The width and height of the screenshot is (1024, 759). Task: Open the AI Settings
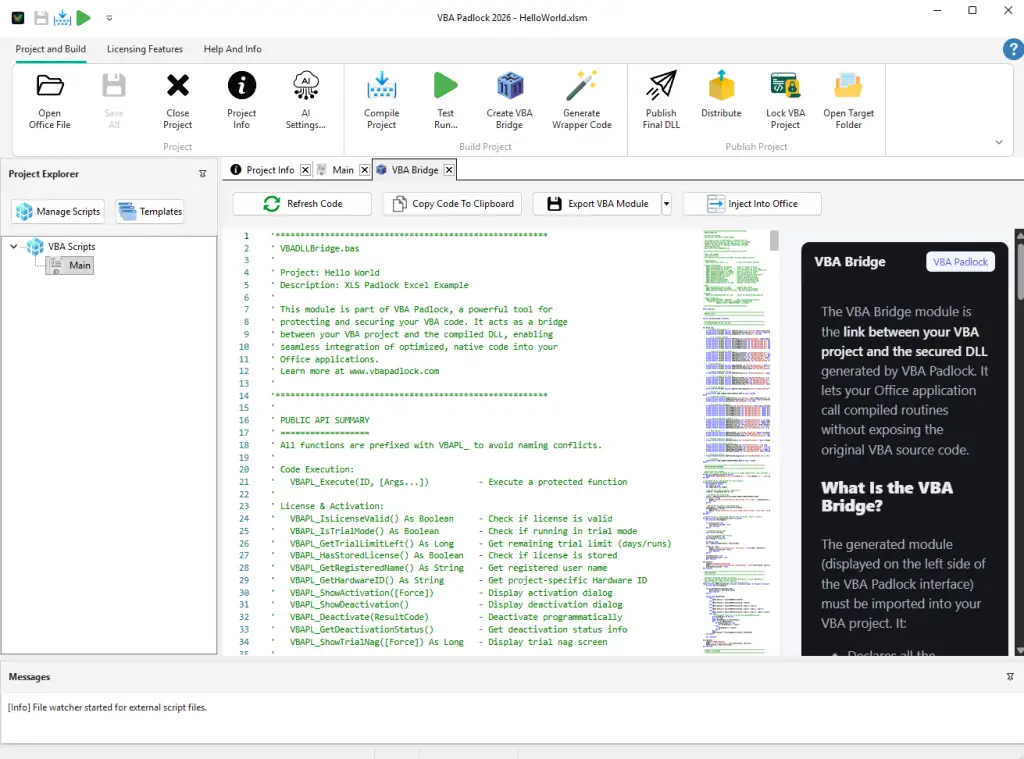pos(304,98)
